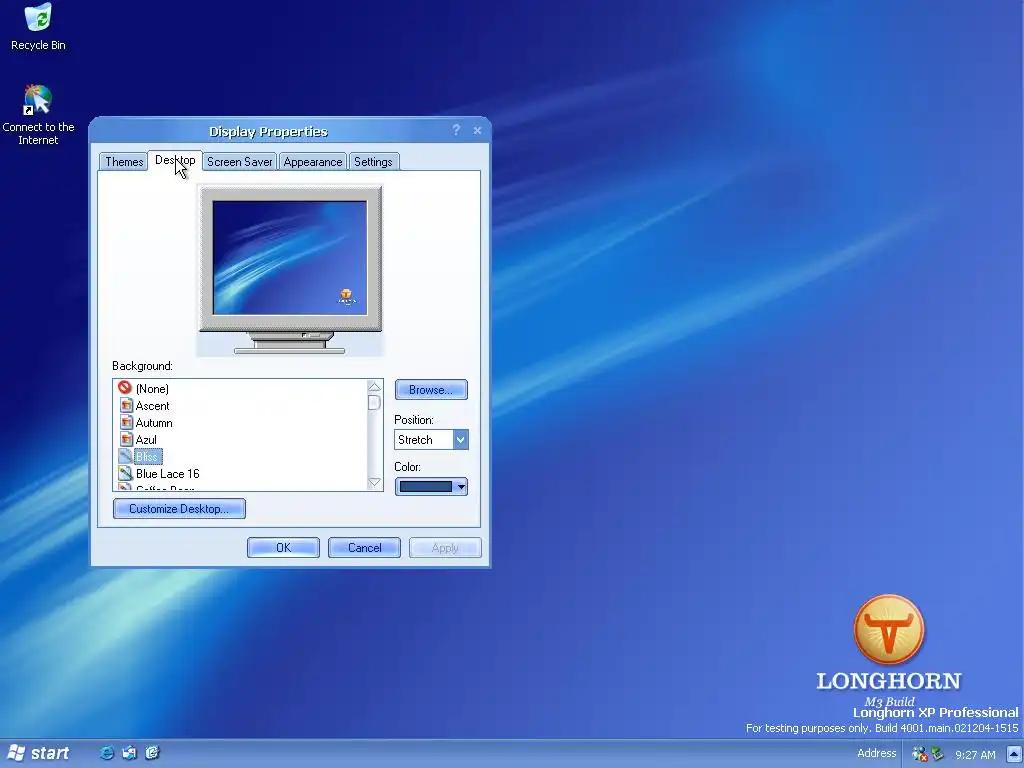Click the Ascent wallpaper icon
The height and width of the screenshot is (768, 1024).
click(126, 406)
